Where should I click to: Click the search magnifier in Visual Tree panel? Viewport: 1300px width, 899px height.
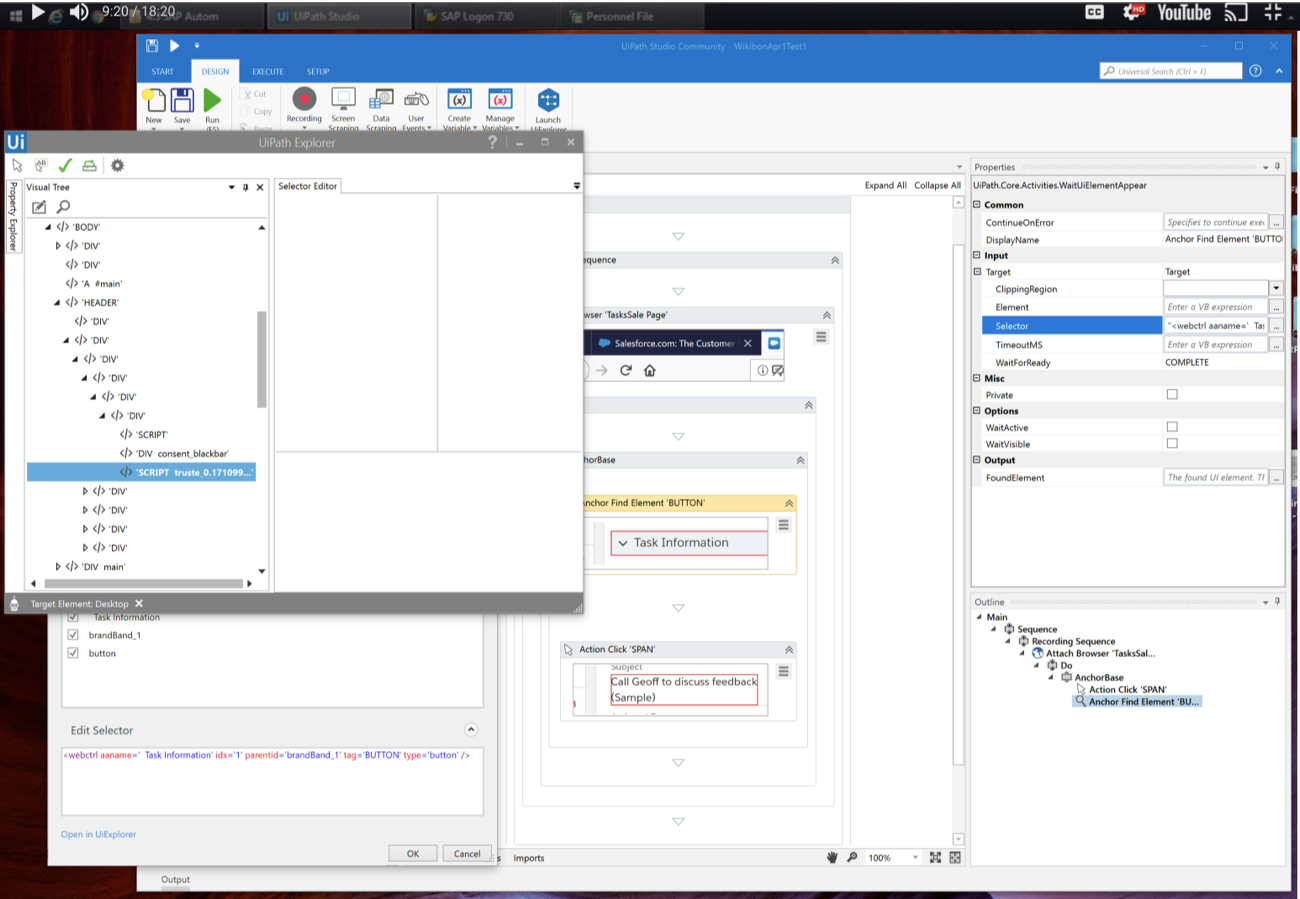63,207
